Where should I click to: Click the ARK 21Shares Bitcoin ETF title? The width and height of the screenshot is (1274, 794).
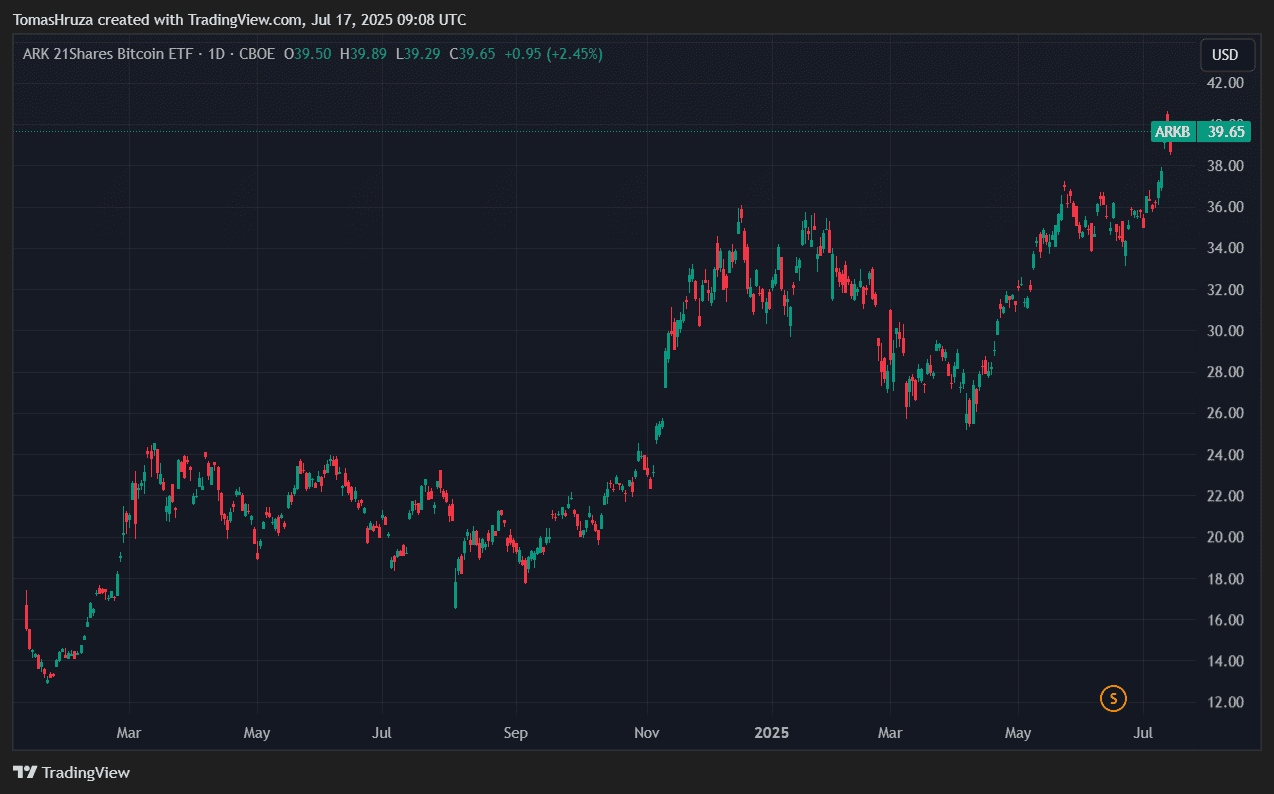coord(105,54)
